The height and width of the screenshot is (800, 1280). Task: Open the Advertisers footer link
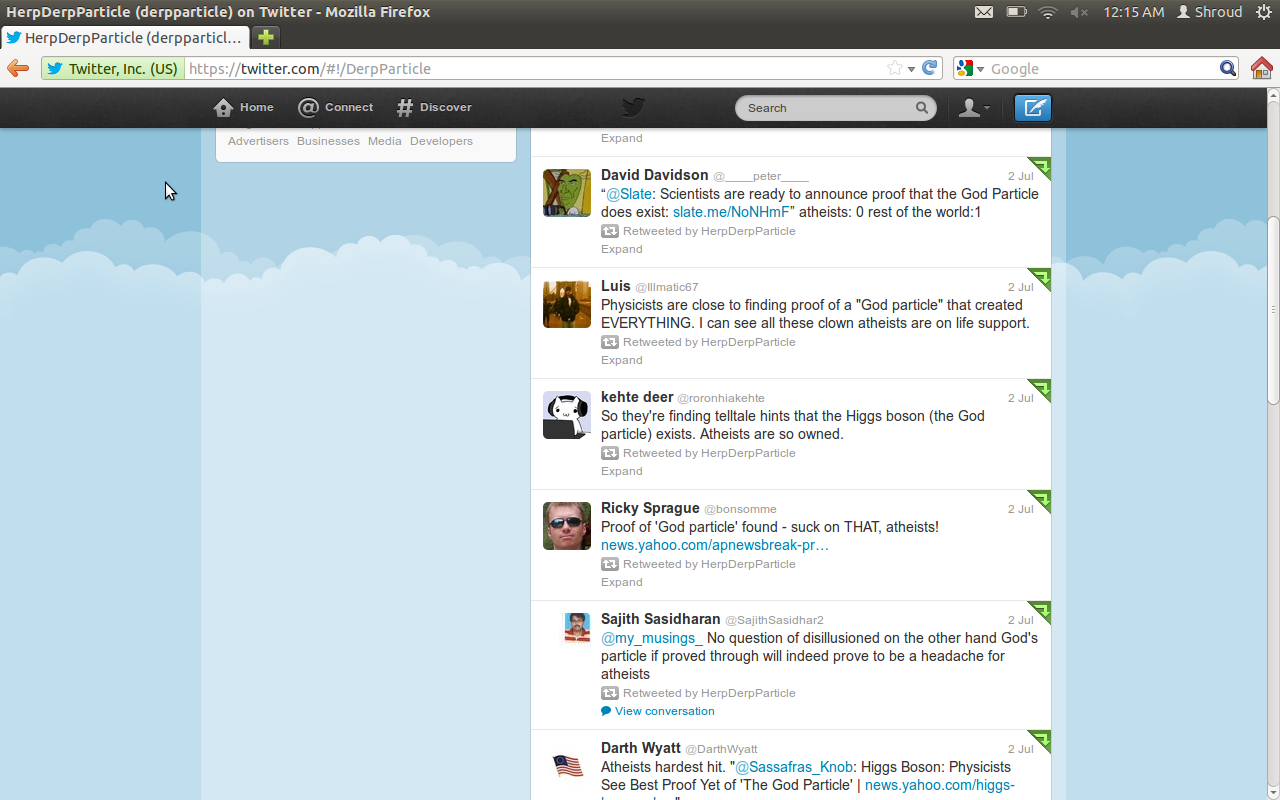click(258, 141)
